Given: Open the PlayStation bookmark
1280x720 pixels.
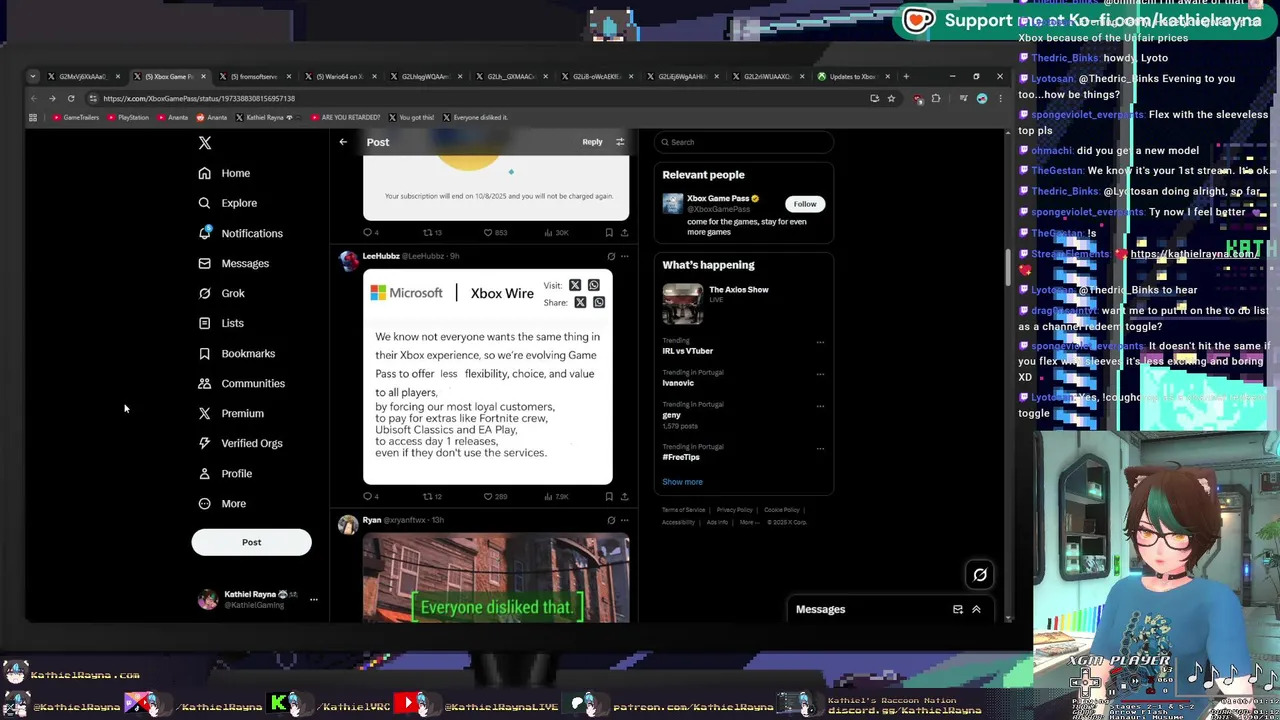Looking at the screenshot, I should pos(128,117).
